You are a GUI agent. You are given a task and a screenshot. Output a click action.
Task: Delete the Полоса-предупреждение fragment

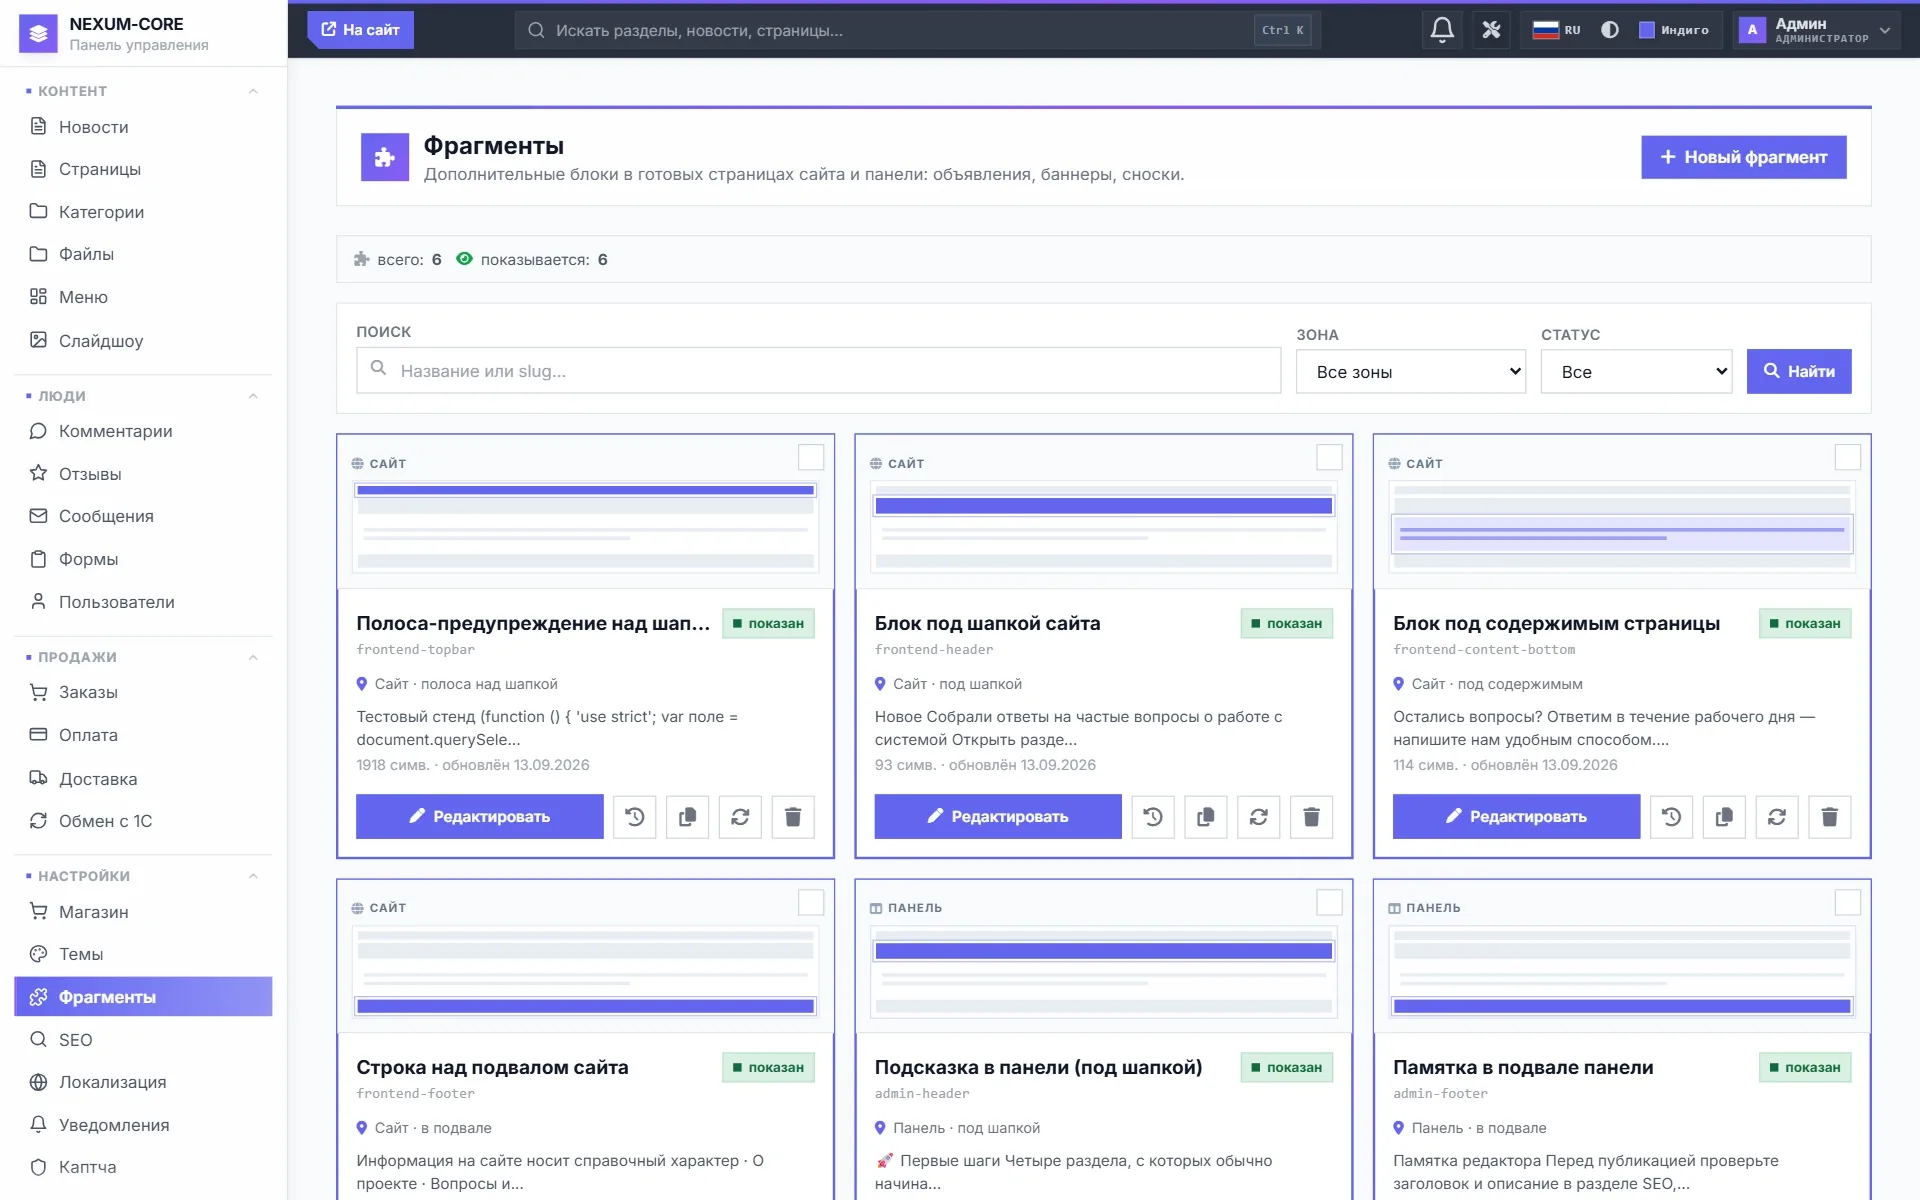(793, 817)
